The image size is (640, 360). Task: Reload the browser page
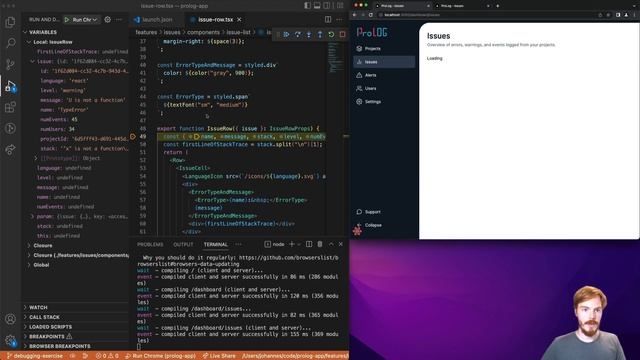click(371, 15)
